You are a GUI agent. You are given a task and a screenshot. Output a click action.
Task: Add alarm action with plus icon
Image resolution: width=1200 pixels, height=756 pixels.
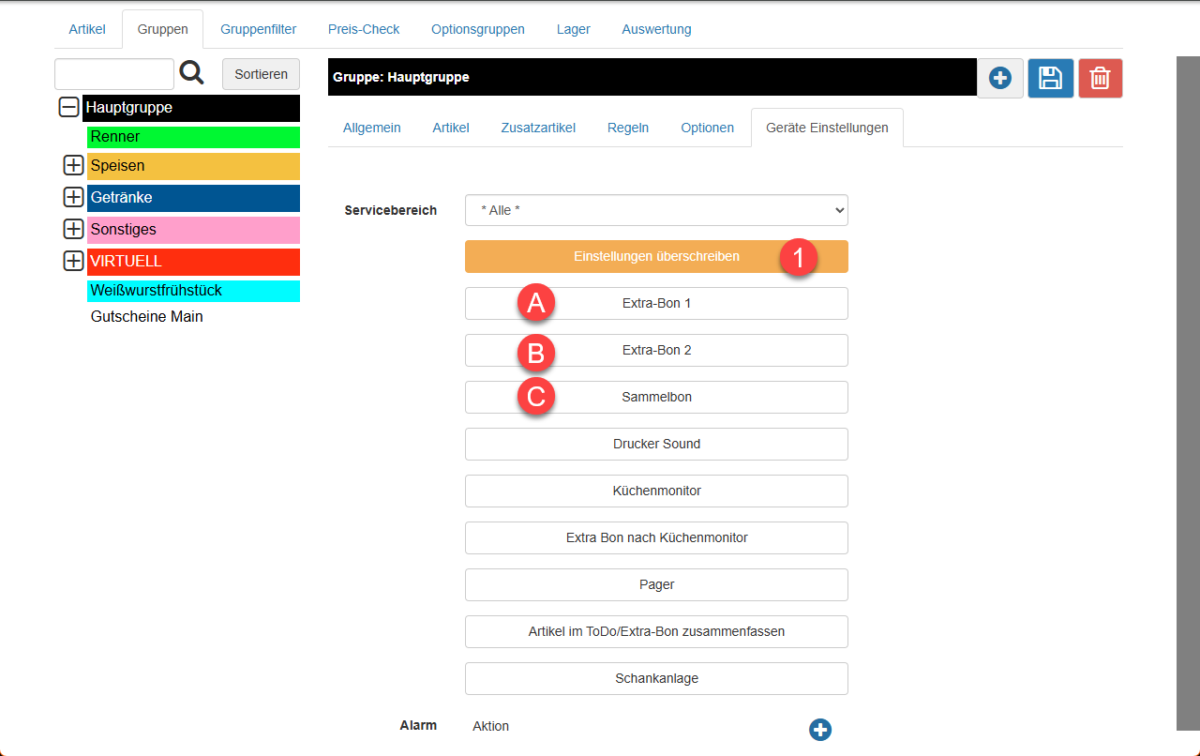pos(820,730)
